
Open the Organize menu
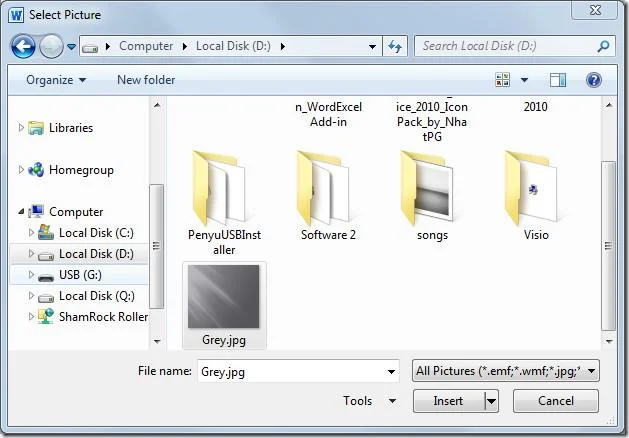point(56,80)
